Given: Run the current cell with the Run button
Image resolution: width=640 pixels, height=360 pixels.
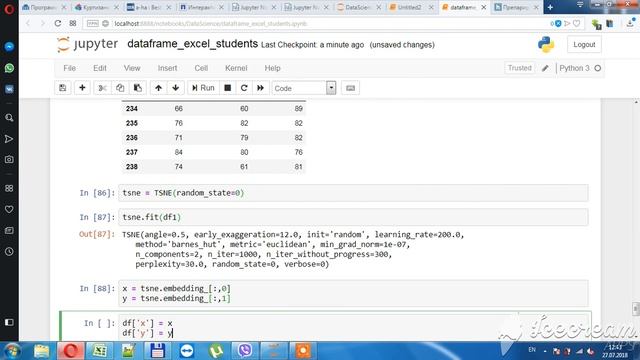Looking at the screenshot, I should coord(203,88).
